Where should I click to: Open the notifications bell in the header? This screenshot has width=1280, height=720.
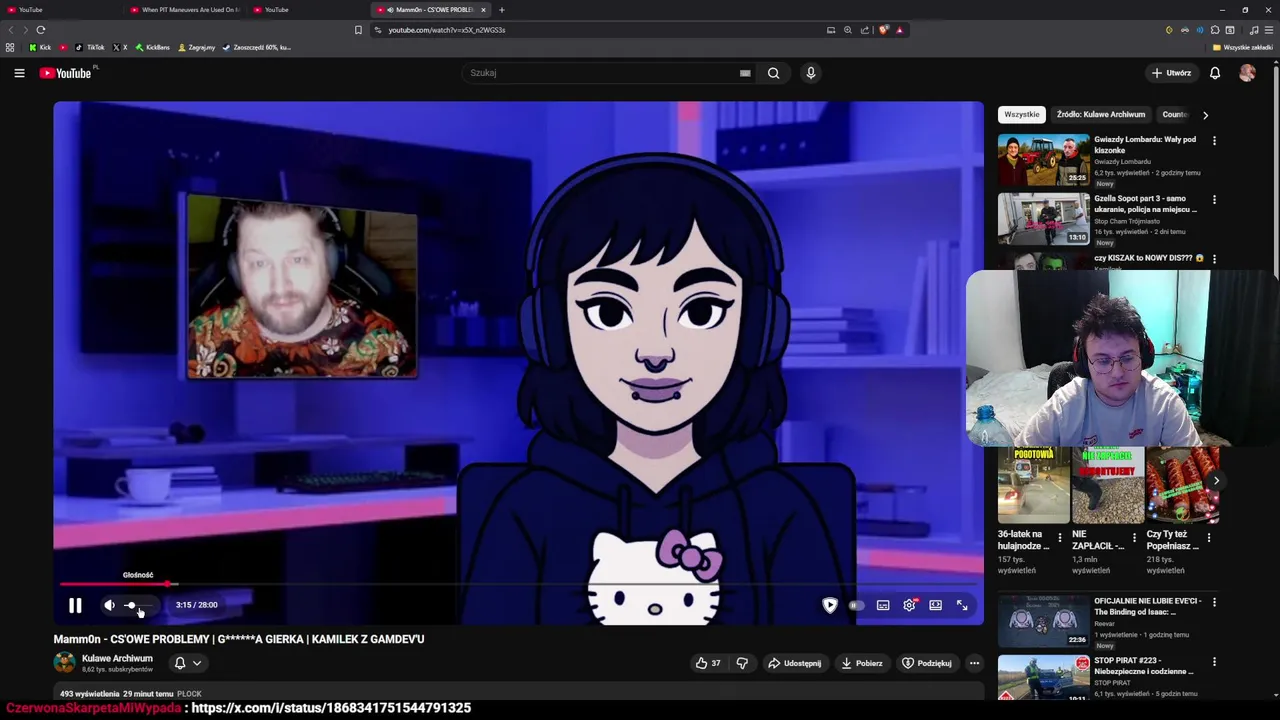click(x=1215, y=73)
